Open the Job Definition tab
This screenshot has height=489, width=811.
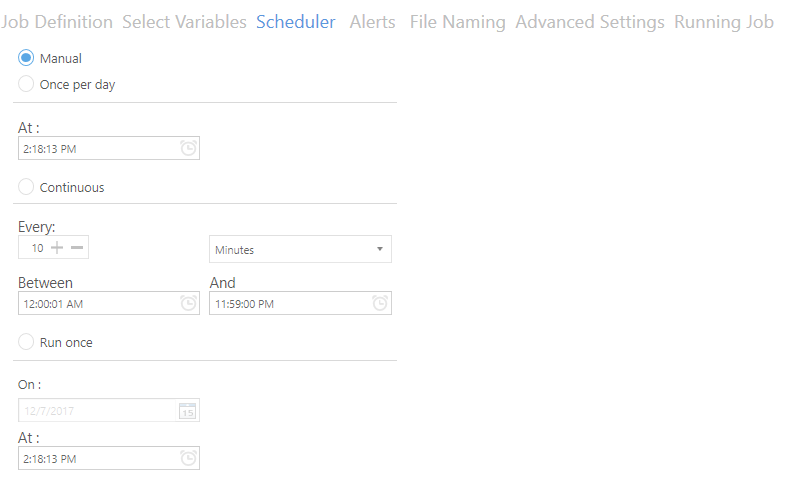pyautogui.click(x=56, y=22)
